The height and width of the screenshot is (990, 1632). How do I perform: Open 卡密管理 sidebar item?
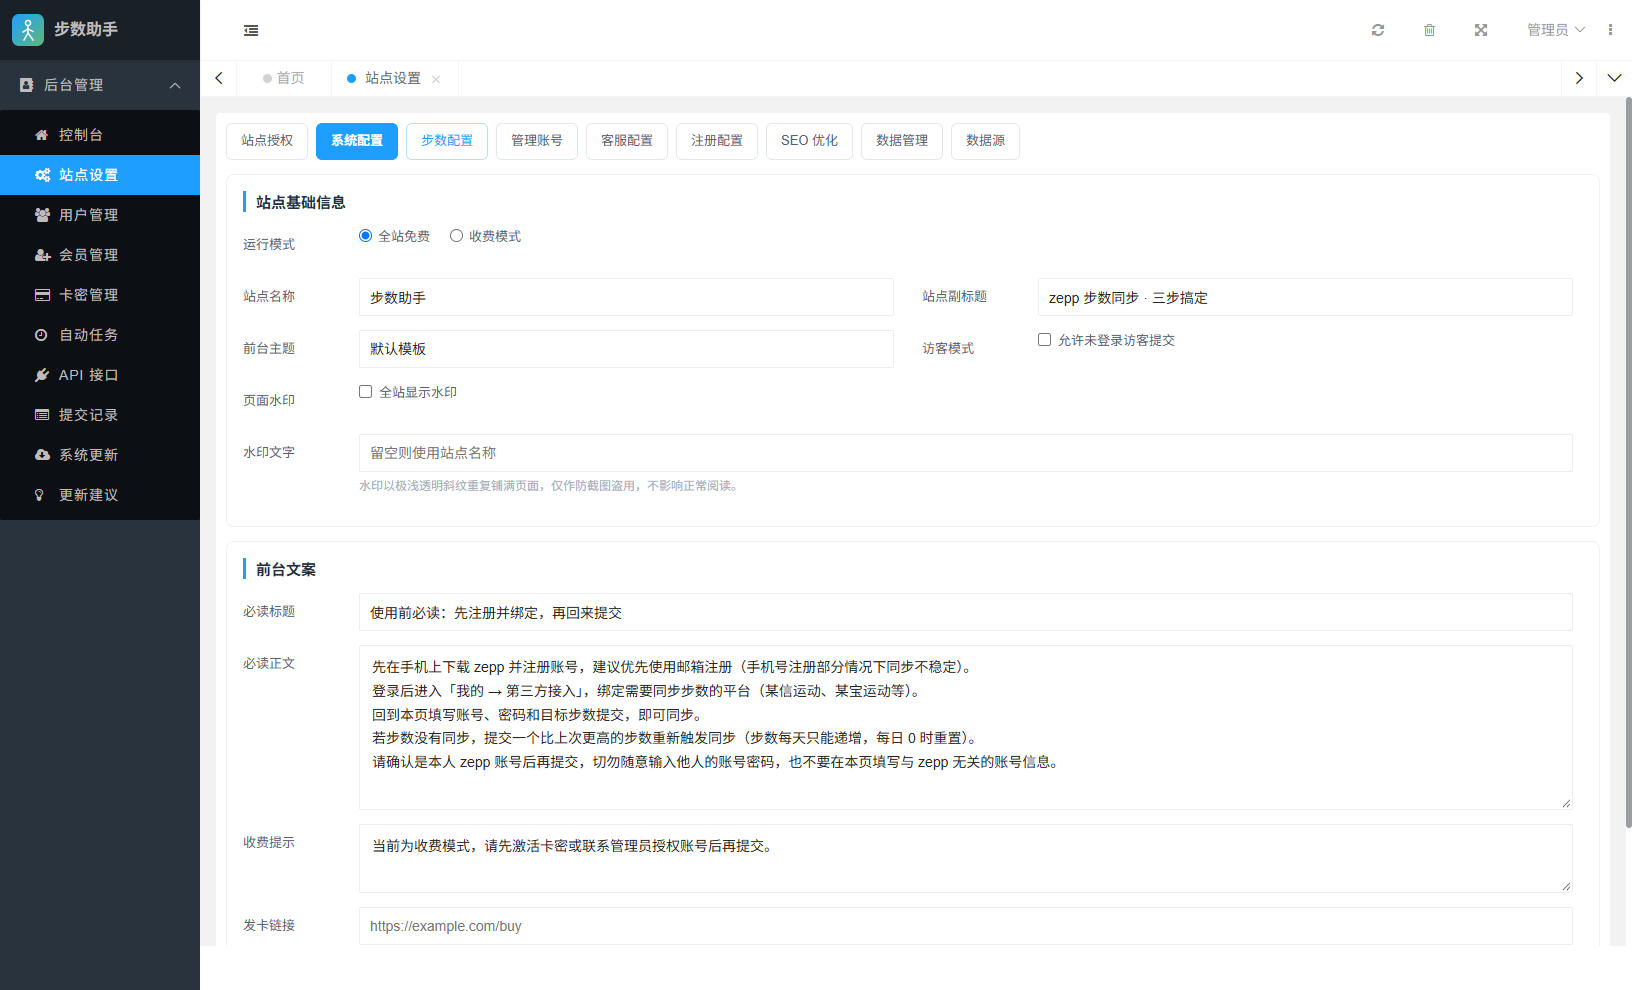pyautogui.click(x=100, y=295)
